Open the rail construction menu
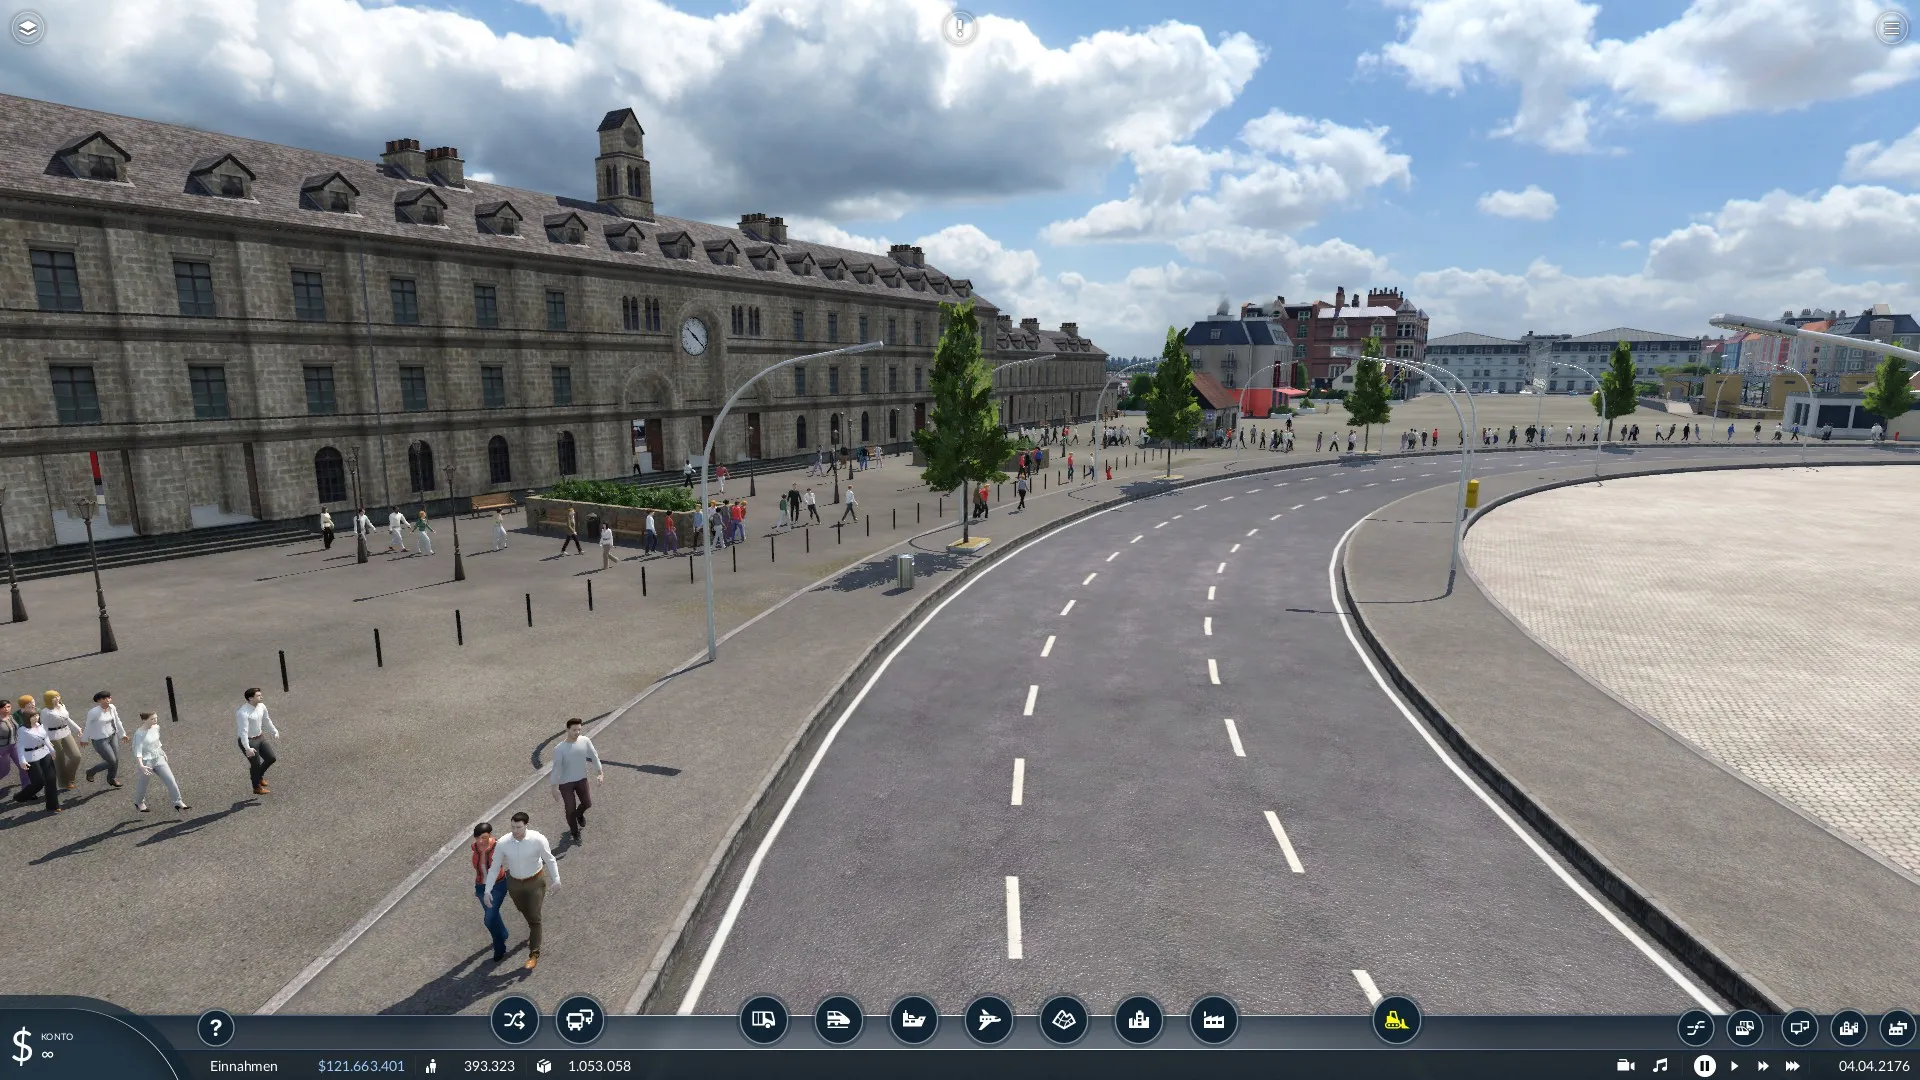Screen dimensions: 1920x1080 click(838, 1020)
